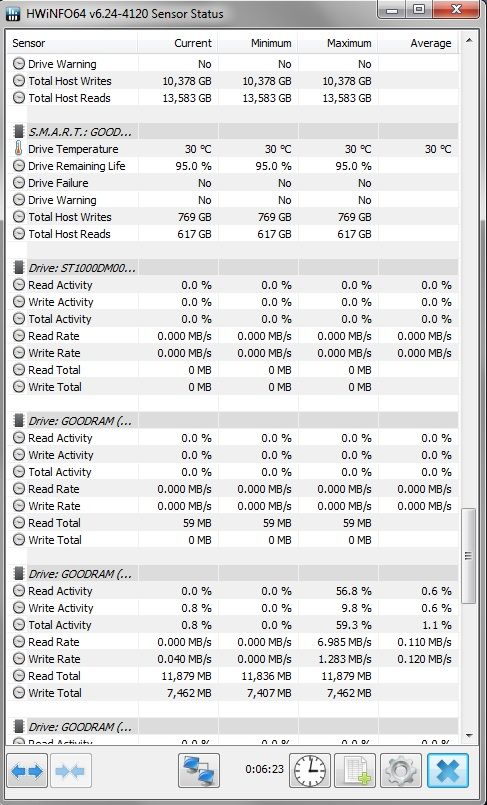Open sensor settings with the gear icon

(x=401, y=770)
